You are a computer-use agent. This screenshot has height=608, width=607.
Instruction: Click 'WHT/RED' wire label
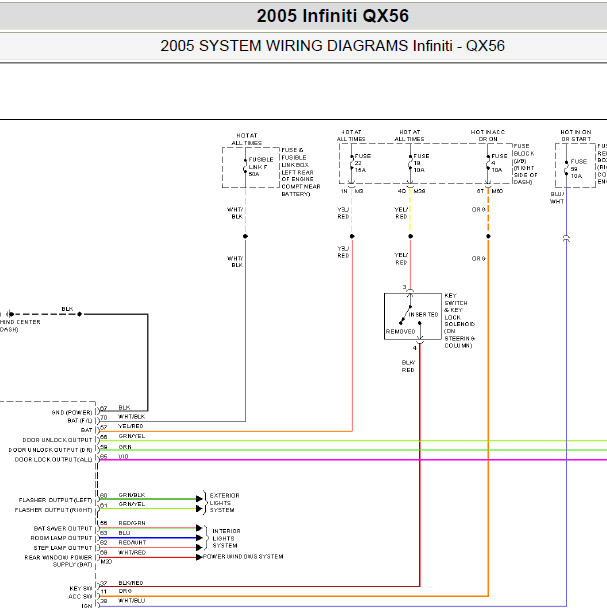(x=132, y=552)
